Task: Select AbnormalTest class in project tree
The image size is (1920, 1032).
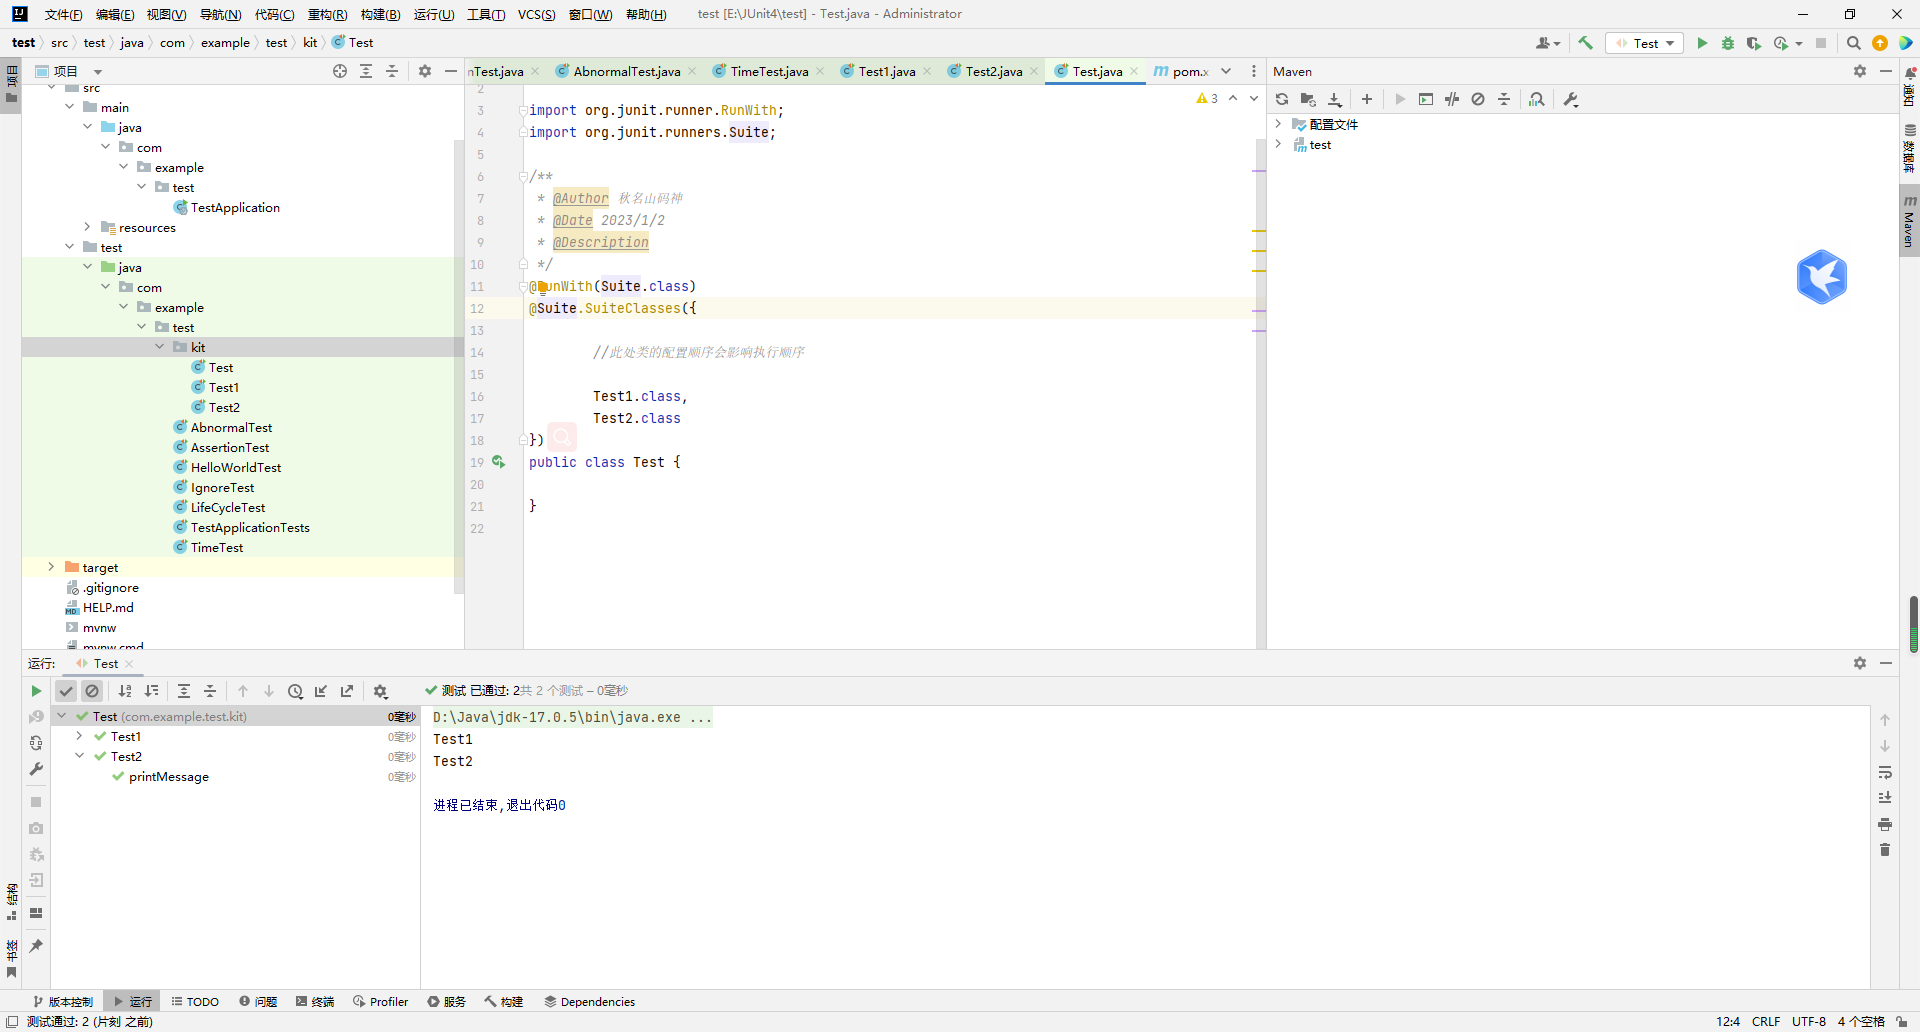Action: pos(231,427)
